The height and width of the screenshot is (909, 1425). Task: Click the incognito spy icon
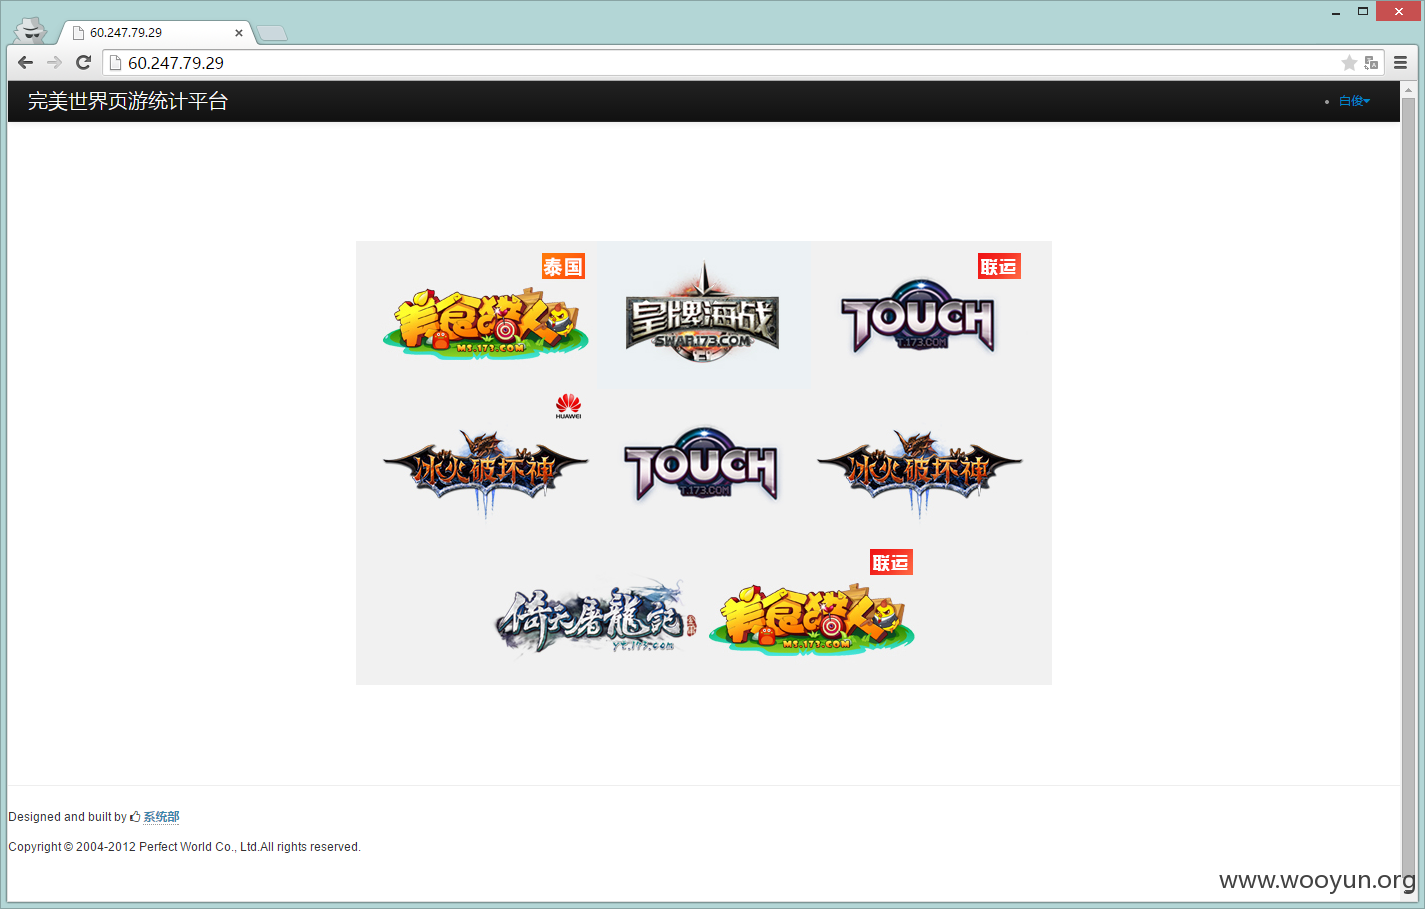[x=32, y=29]
